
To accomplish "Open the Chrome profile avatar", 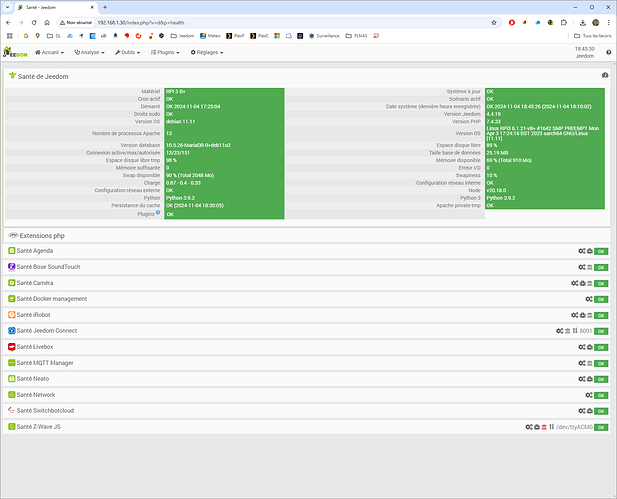I will pos(595,23).
